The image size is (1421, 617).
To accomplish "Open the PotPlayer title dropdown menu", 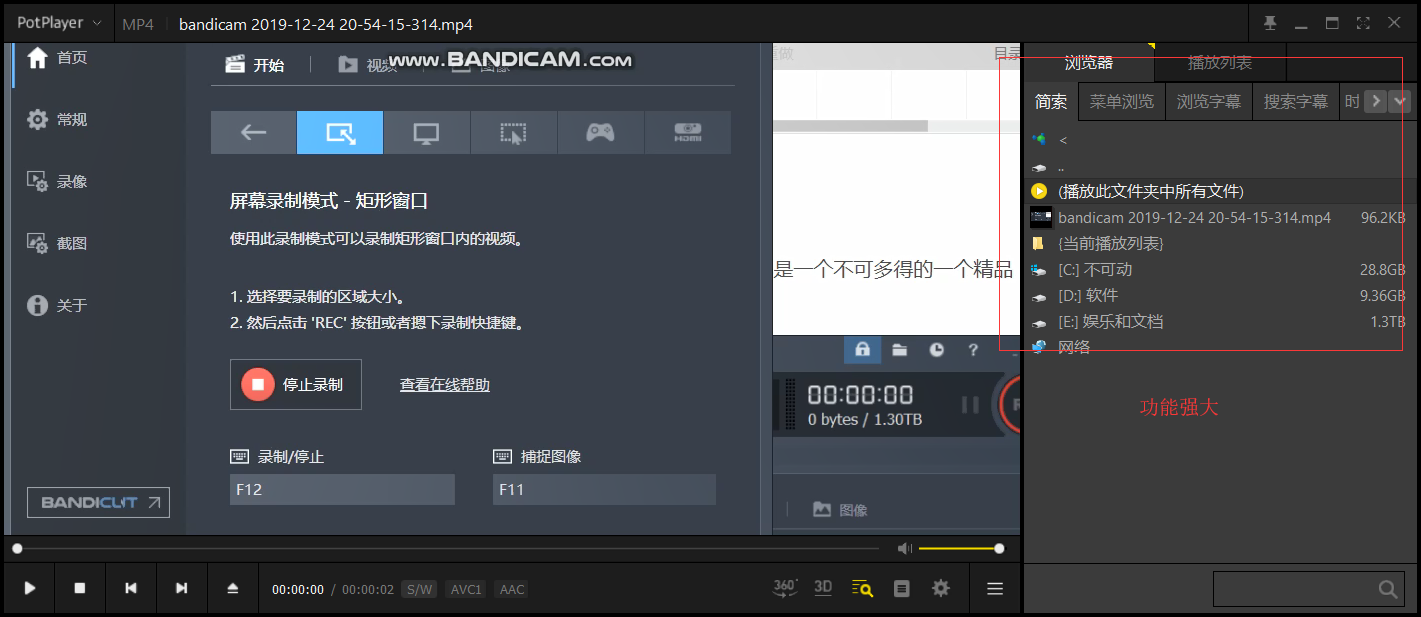I will (60, 23).
